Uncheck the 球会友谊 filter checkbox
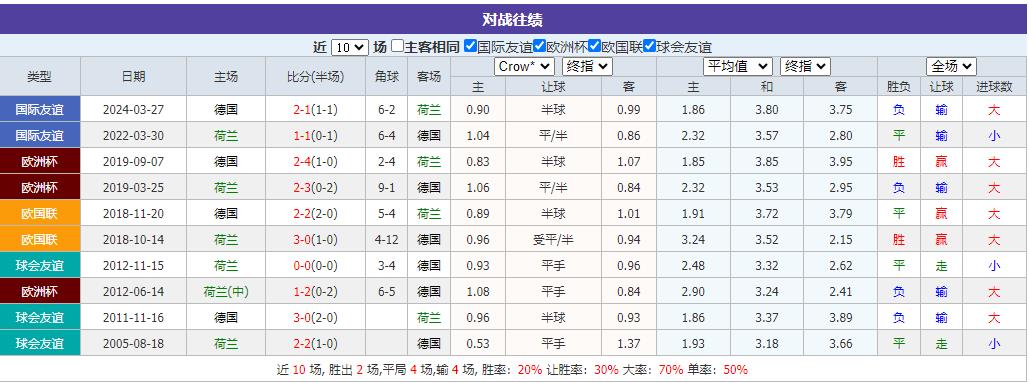 pos(650,46)
